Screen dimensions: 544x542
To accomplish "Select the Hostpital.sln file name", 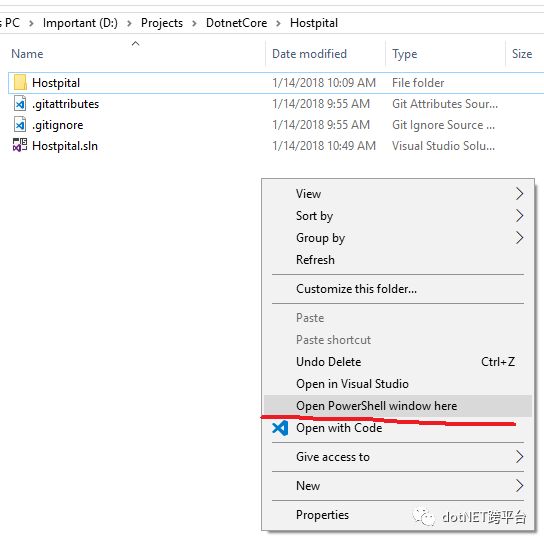I will click(x=65, y=146).
